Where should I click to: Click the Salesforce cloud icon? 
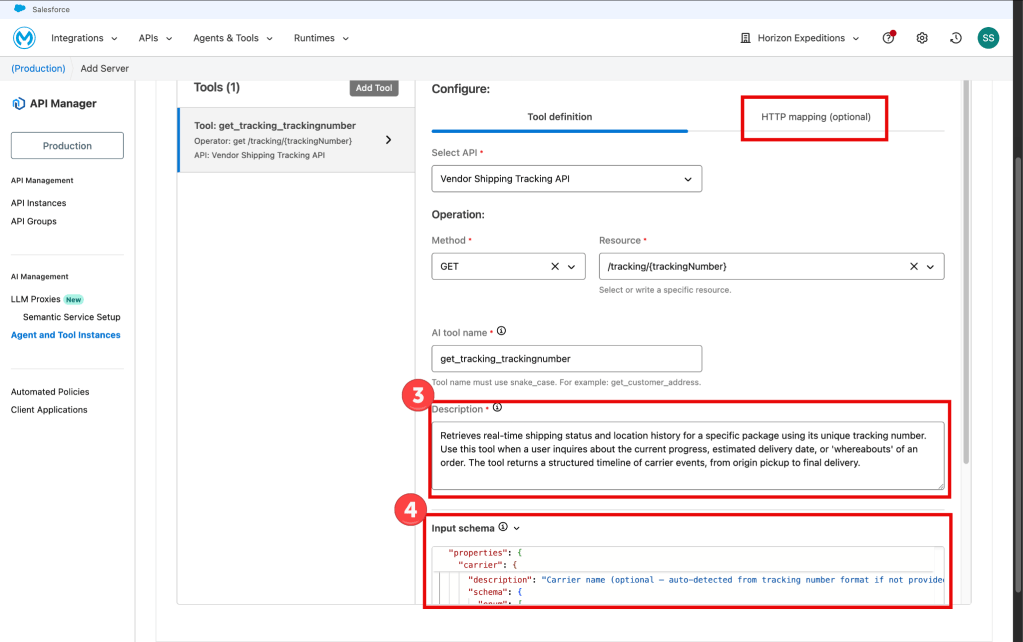(20, 9)
